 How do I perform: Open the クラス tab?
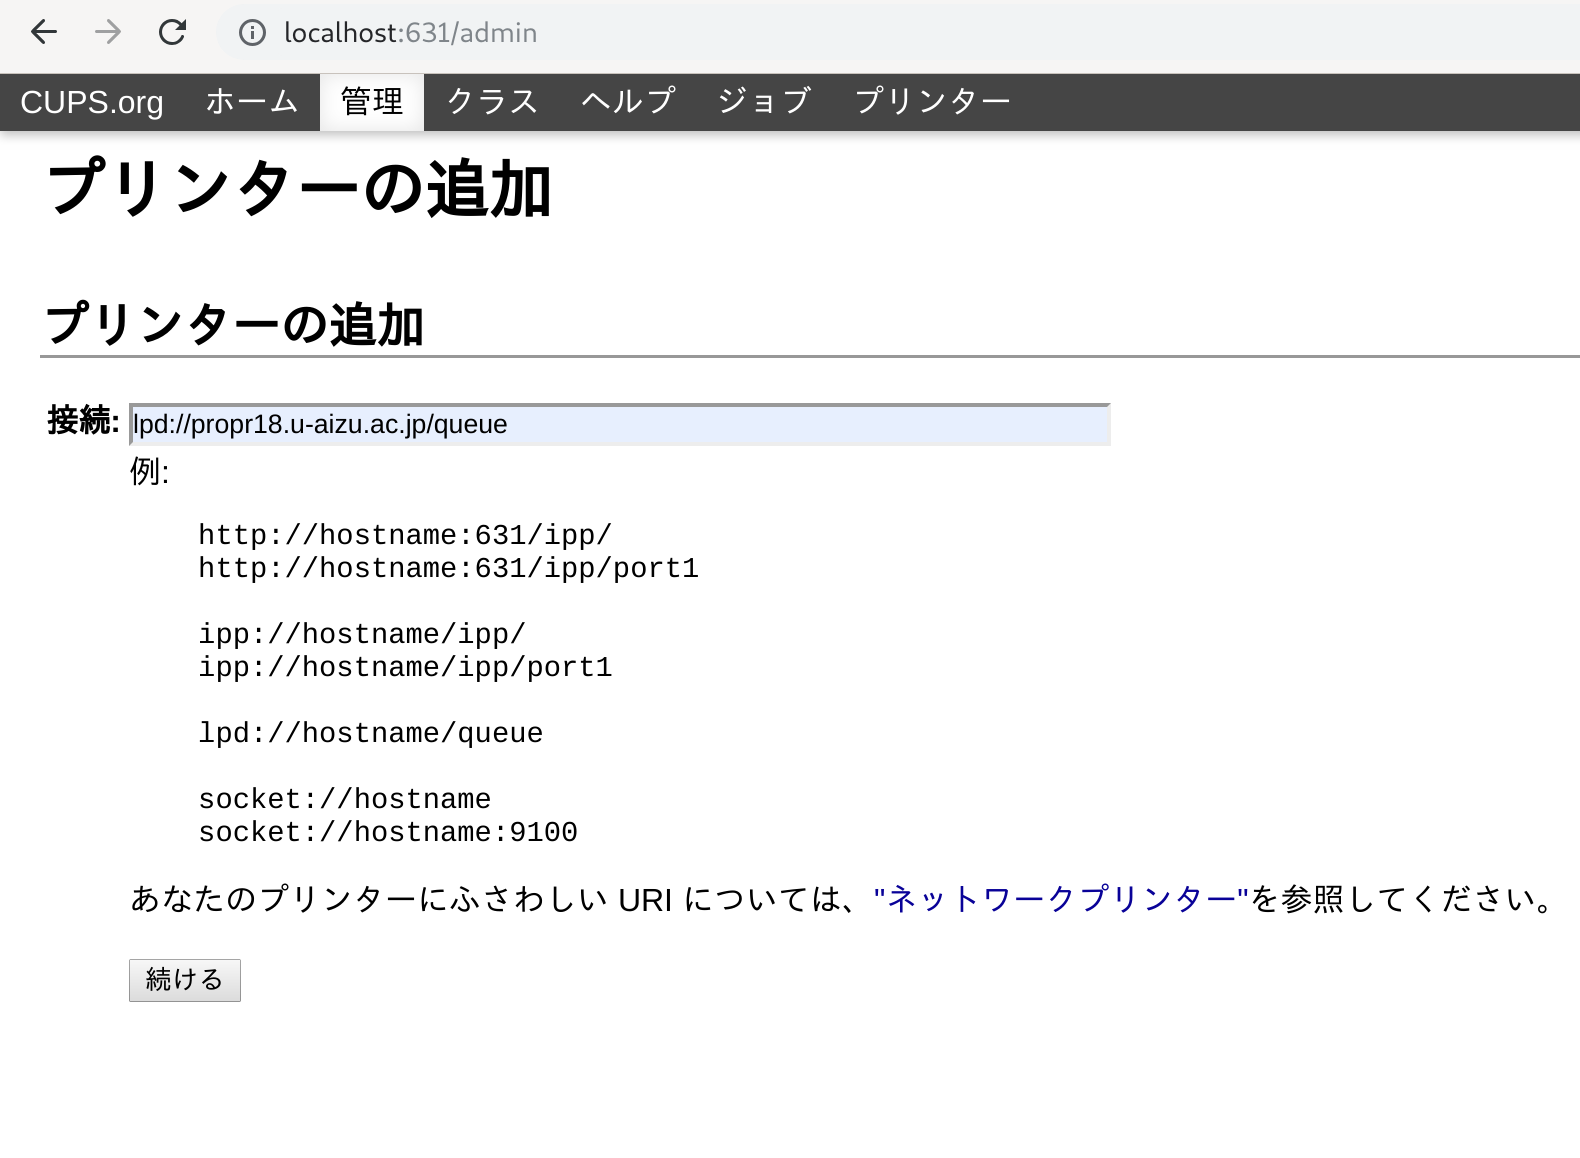[x=492, y=102]
